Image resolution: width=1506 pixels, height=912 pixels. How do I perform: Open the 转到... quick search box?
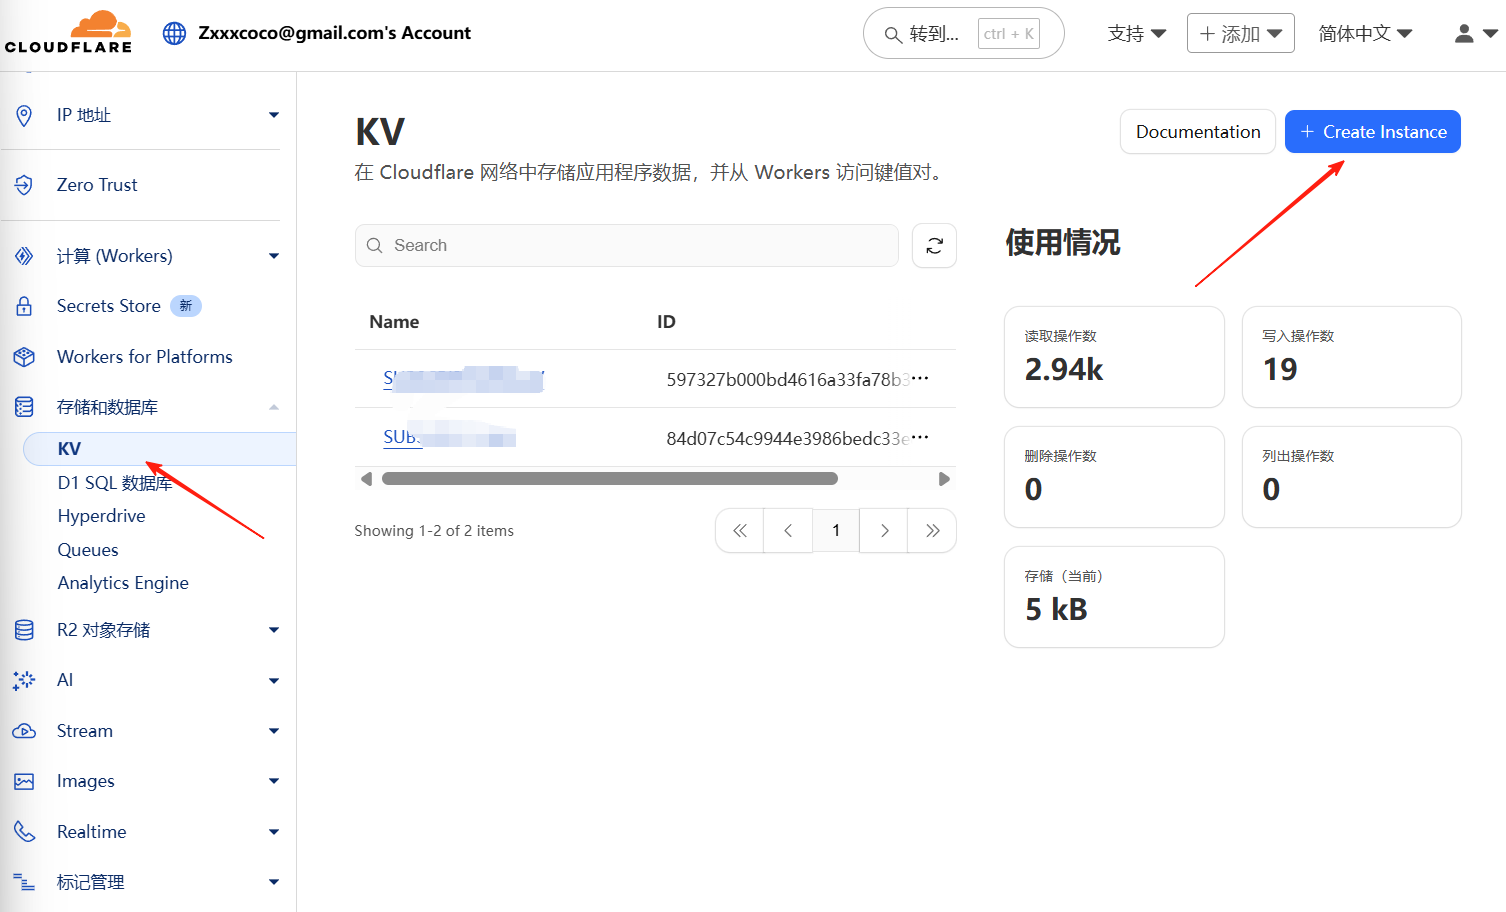point(963,33)
